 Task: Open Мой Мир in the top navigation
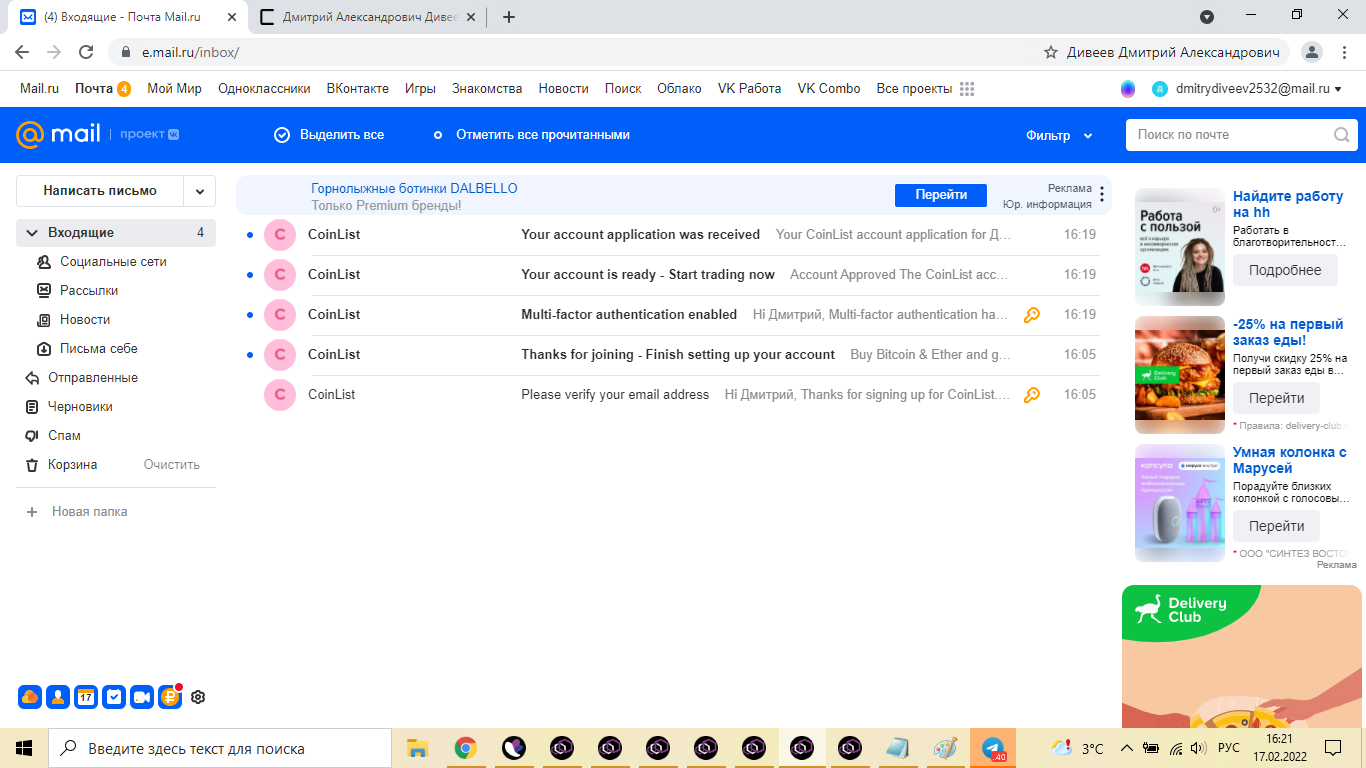174,89
